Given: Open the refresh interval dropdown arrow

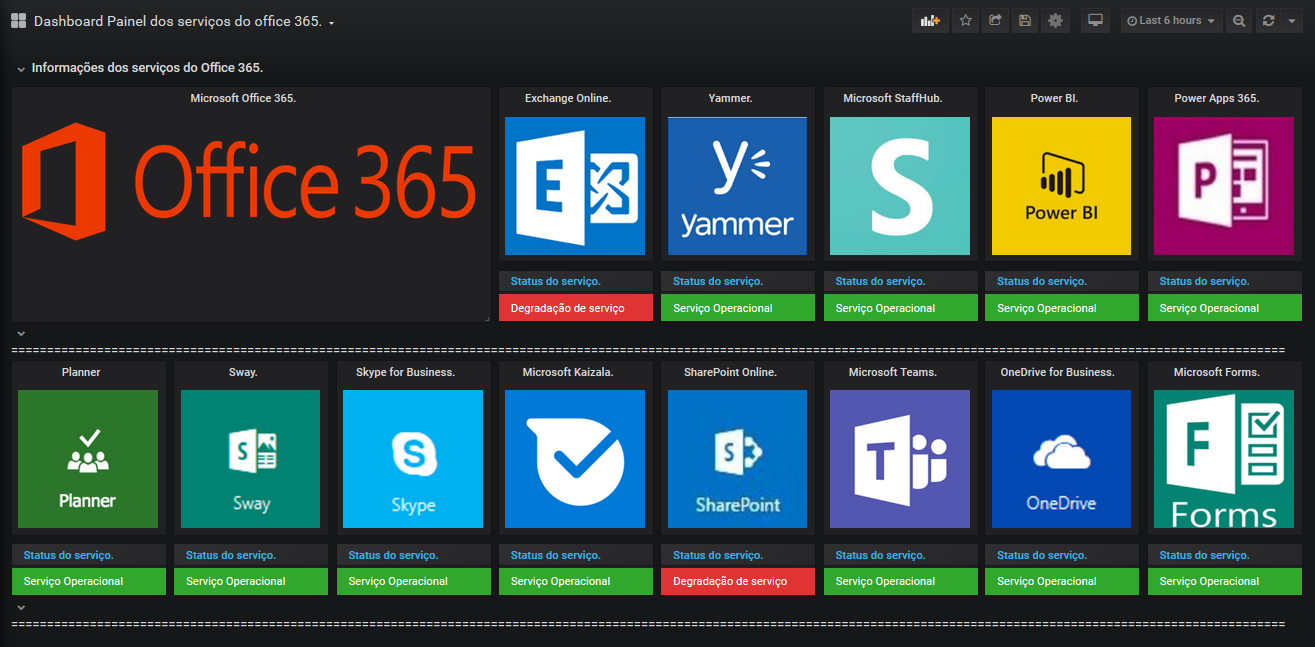Looking at the screenshot, I should pos(1292,20).
